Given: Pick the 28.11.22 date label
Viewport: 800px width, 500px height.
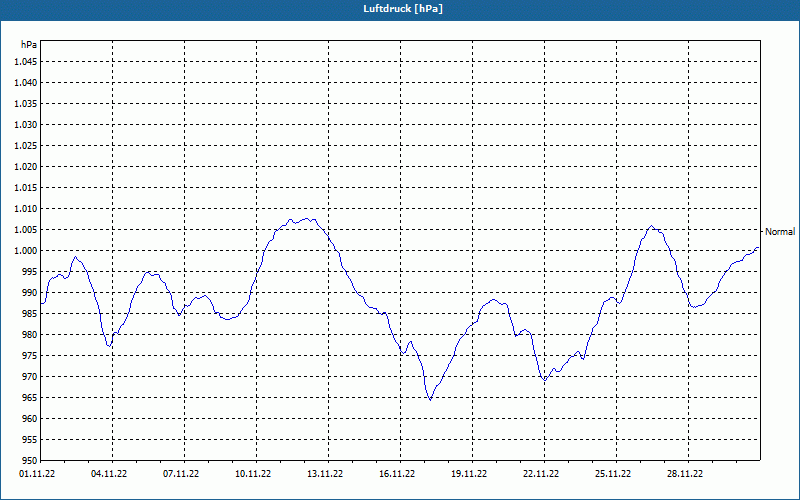Looking at the screenshot, I should coord(685,474).
